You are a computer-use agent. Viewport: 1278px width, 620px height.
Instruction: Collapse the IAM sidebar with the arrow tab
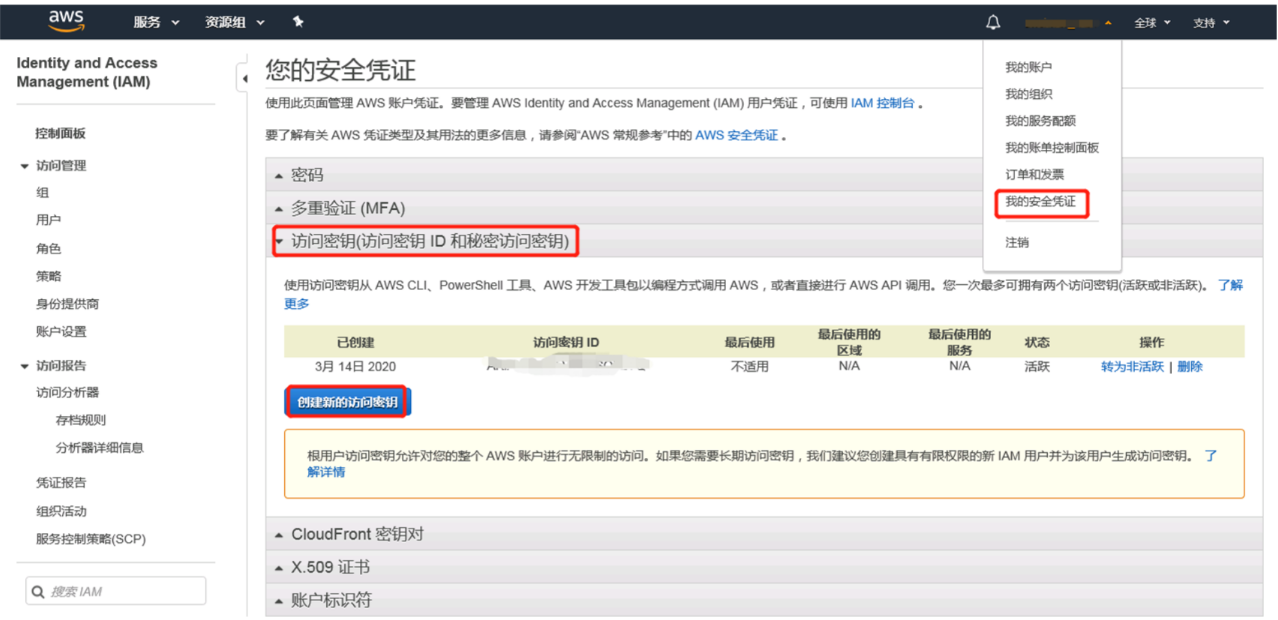[x=244, y=79]
